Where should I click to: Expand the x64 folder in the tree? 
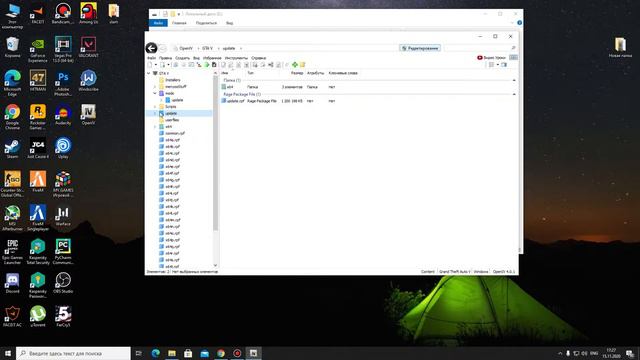tap(155, 127)
